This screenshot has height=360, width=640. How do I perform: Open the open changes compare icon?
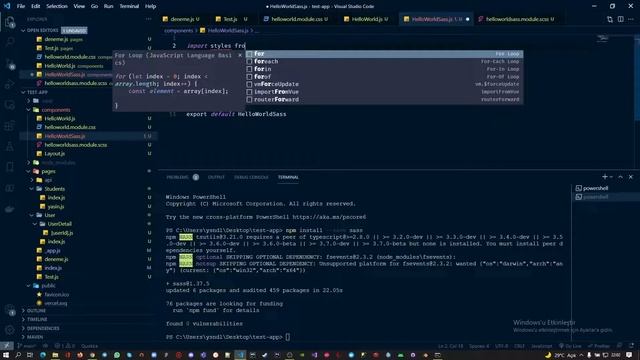point(610,19)
